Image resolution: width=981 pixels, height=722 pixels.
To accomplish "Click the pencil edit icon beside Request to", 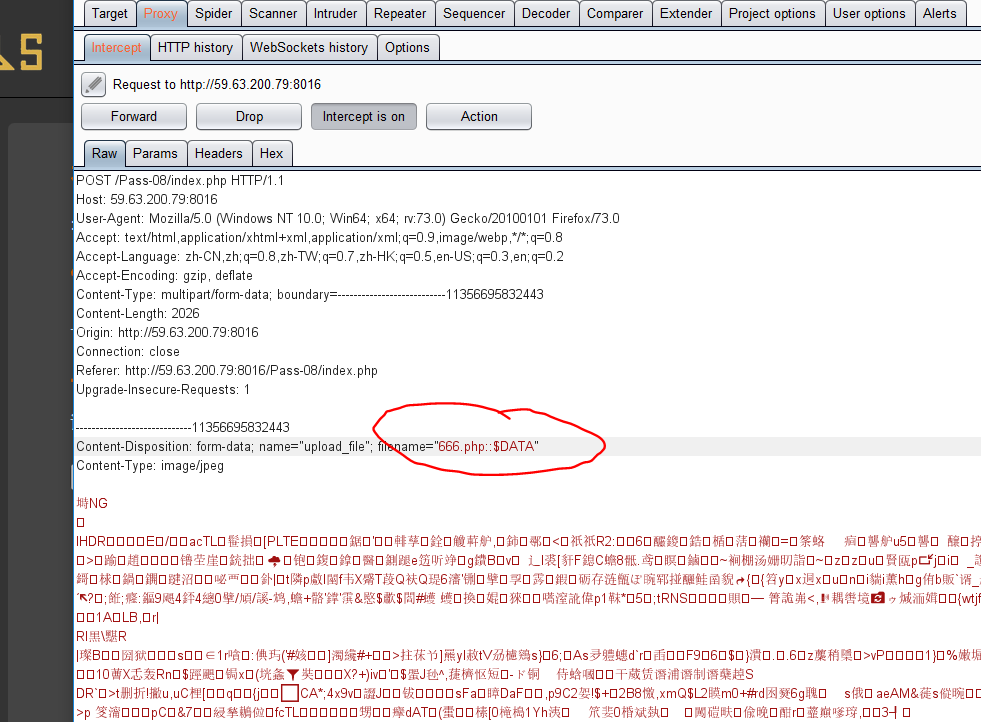I will pos(93,84).
